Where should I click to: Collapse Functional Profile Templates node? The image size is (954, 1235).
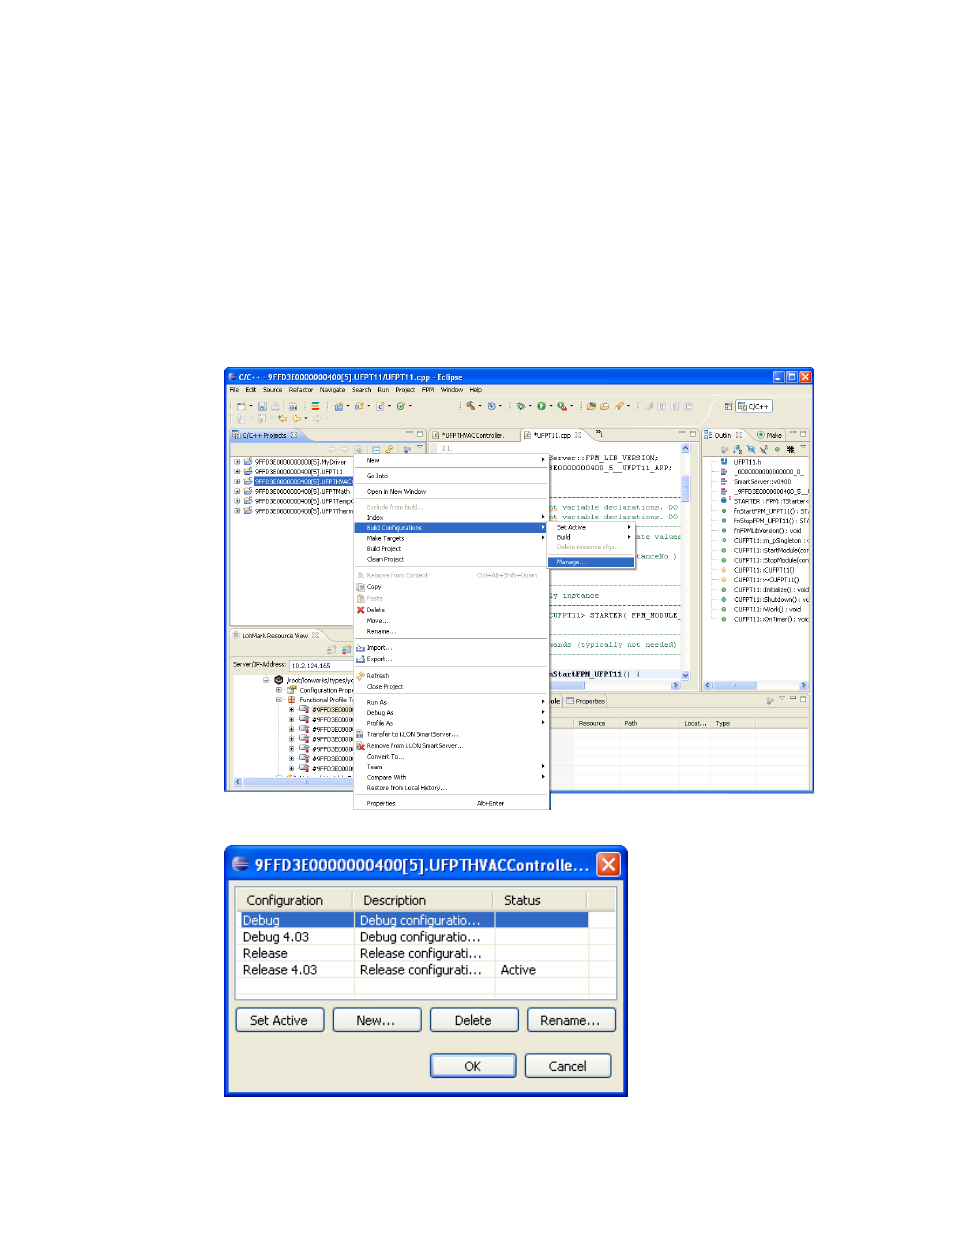coord(279,700)
